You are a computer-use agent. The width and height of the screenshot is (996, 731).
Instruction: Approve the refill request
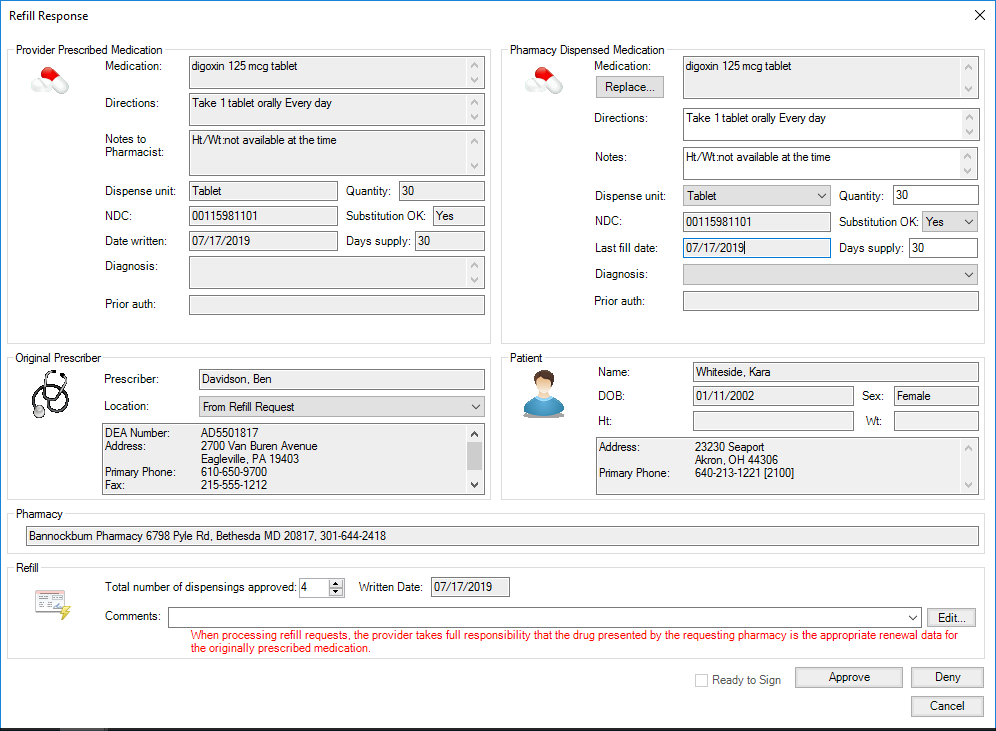[x=849, y=678]
